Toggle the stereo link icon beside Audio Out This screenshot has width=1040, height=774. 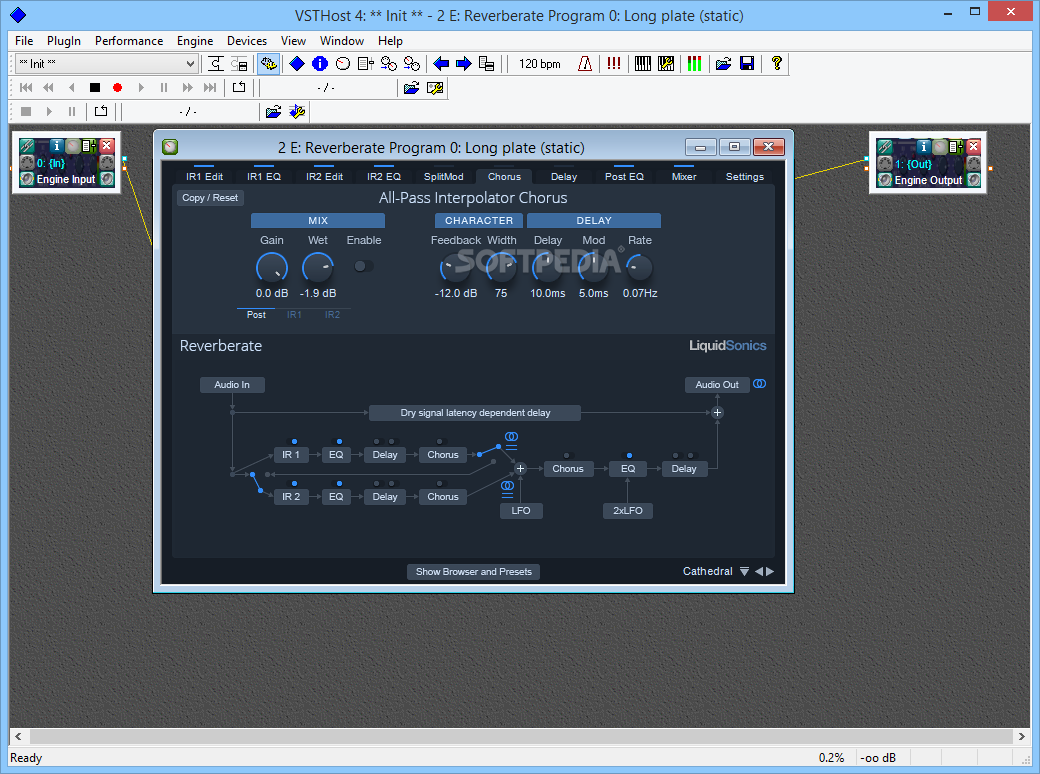coord(759,384)
